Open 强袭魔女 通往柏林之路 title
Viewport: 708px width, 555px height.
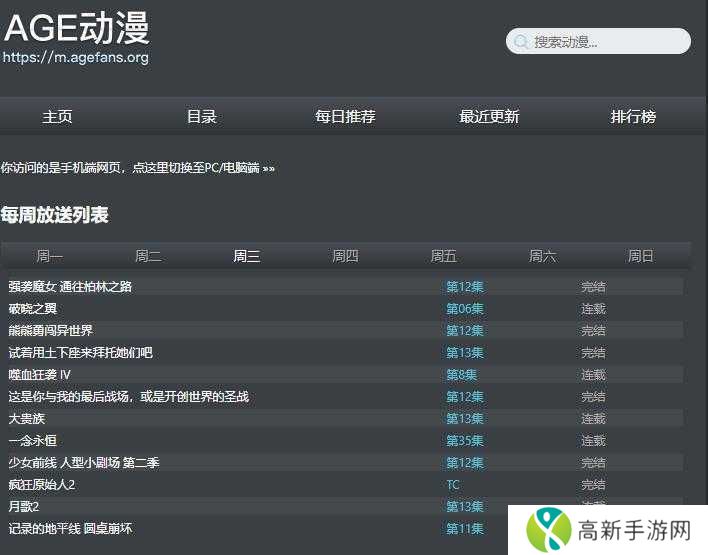(x=70, y=286)
